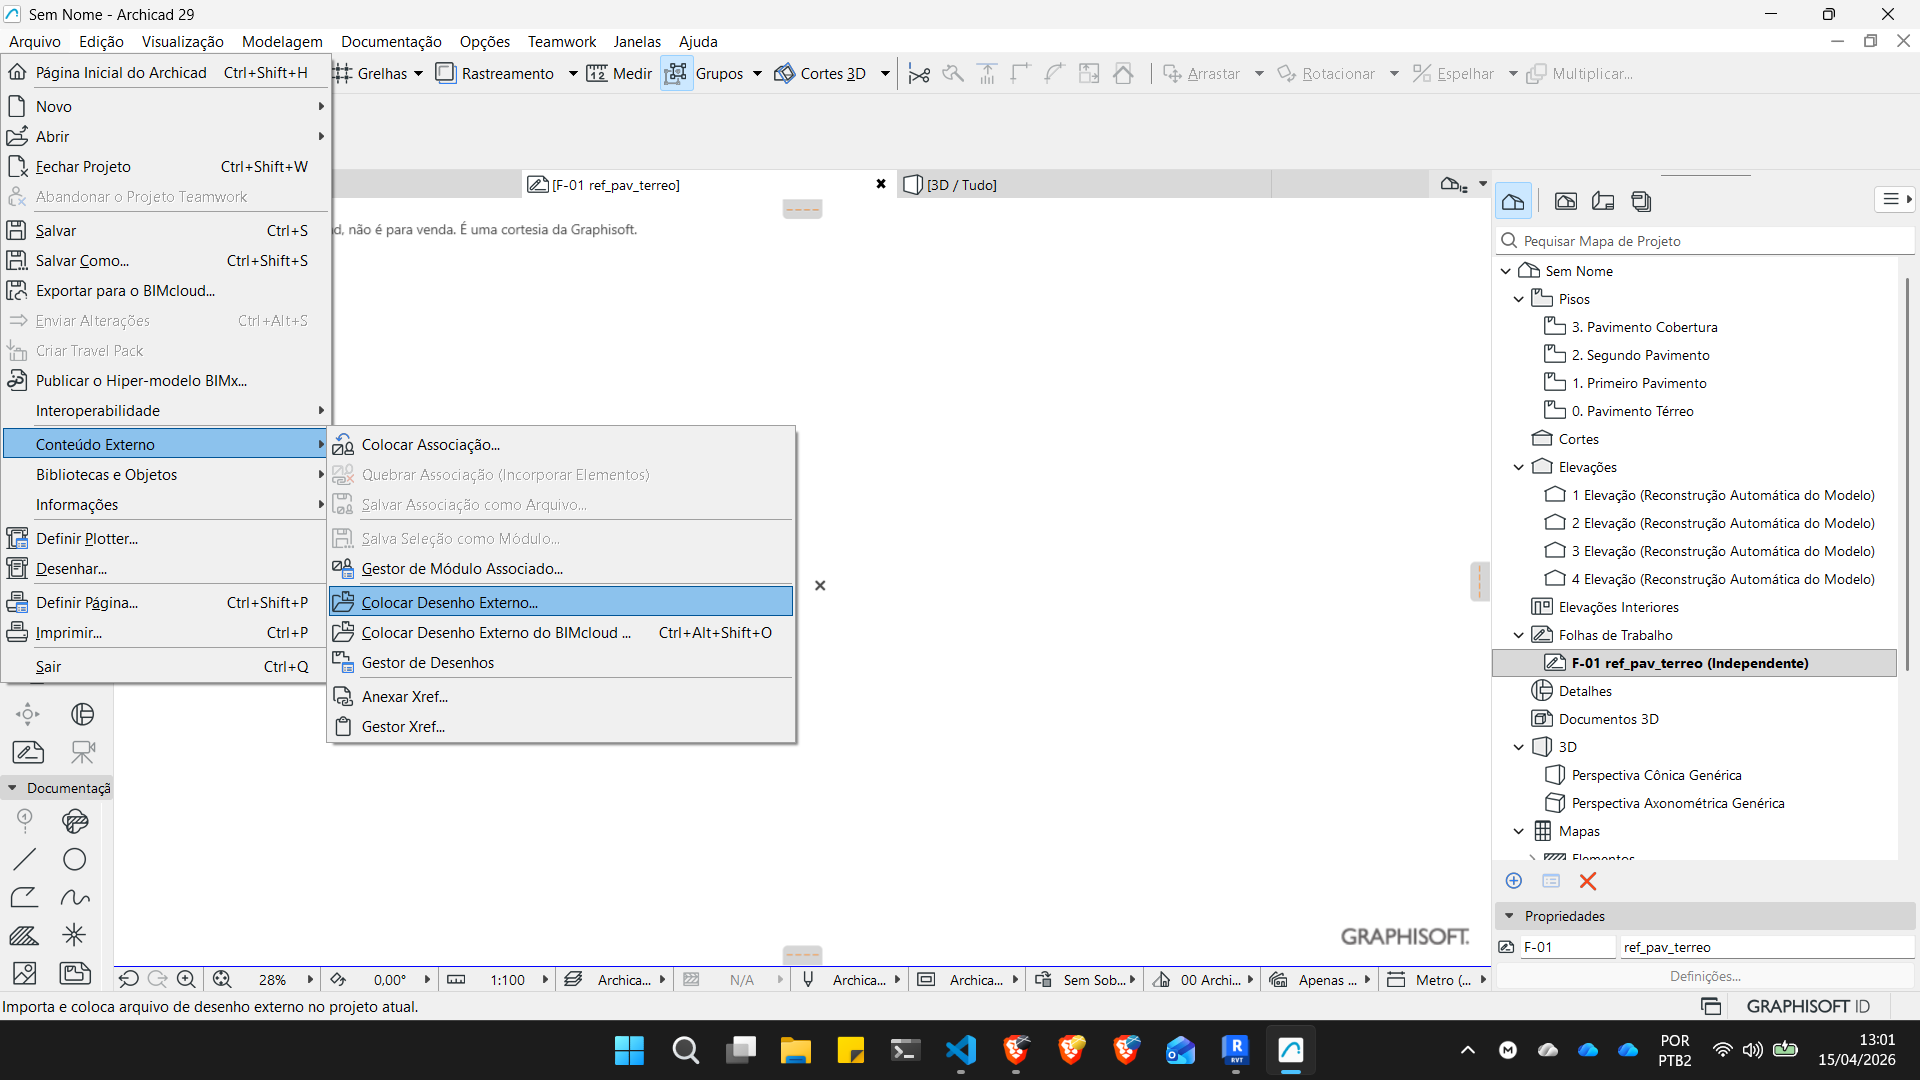Image resolution: width=1920 pixels, height=1080 pixels.
Task: Collapse the Sem Nome project tree root
Action: 1506,271
